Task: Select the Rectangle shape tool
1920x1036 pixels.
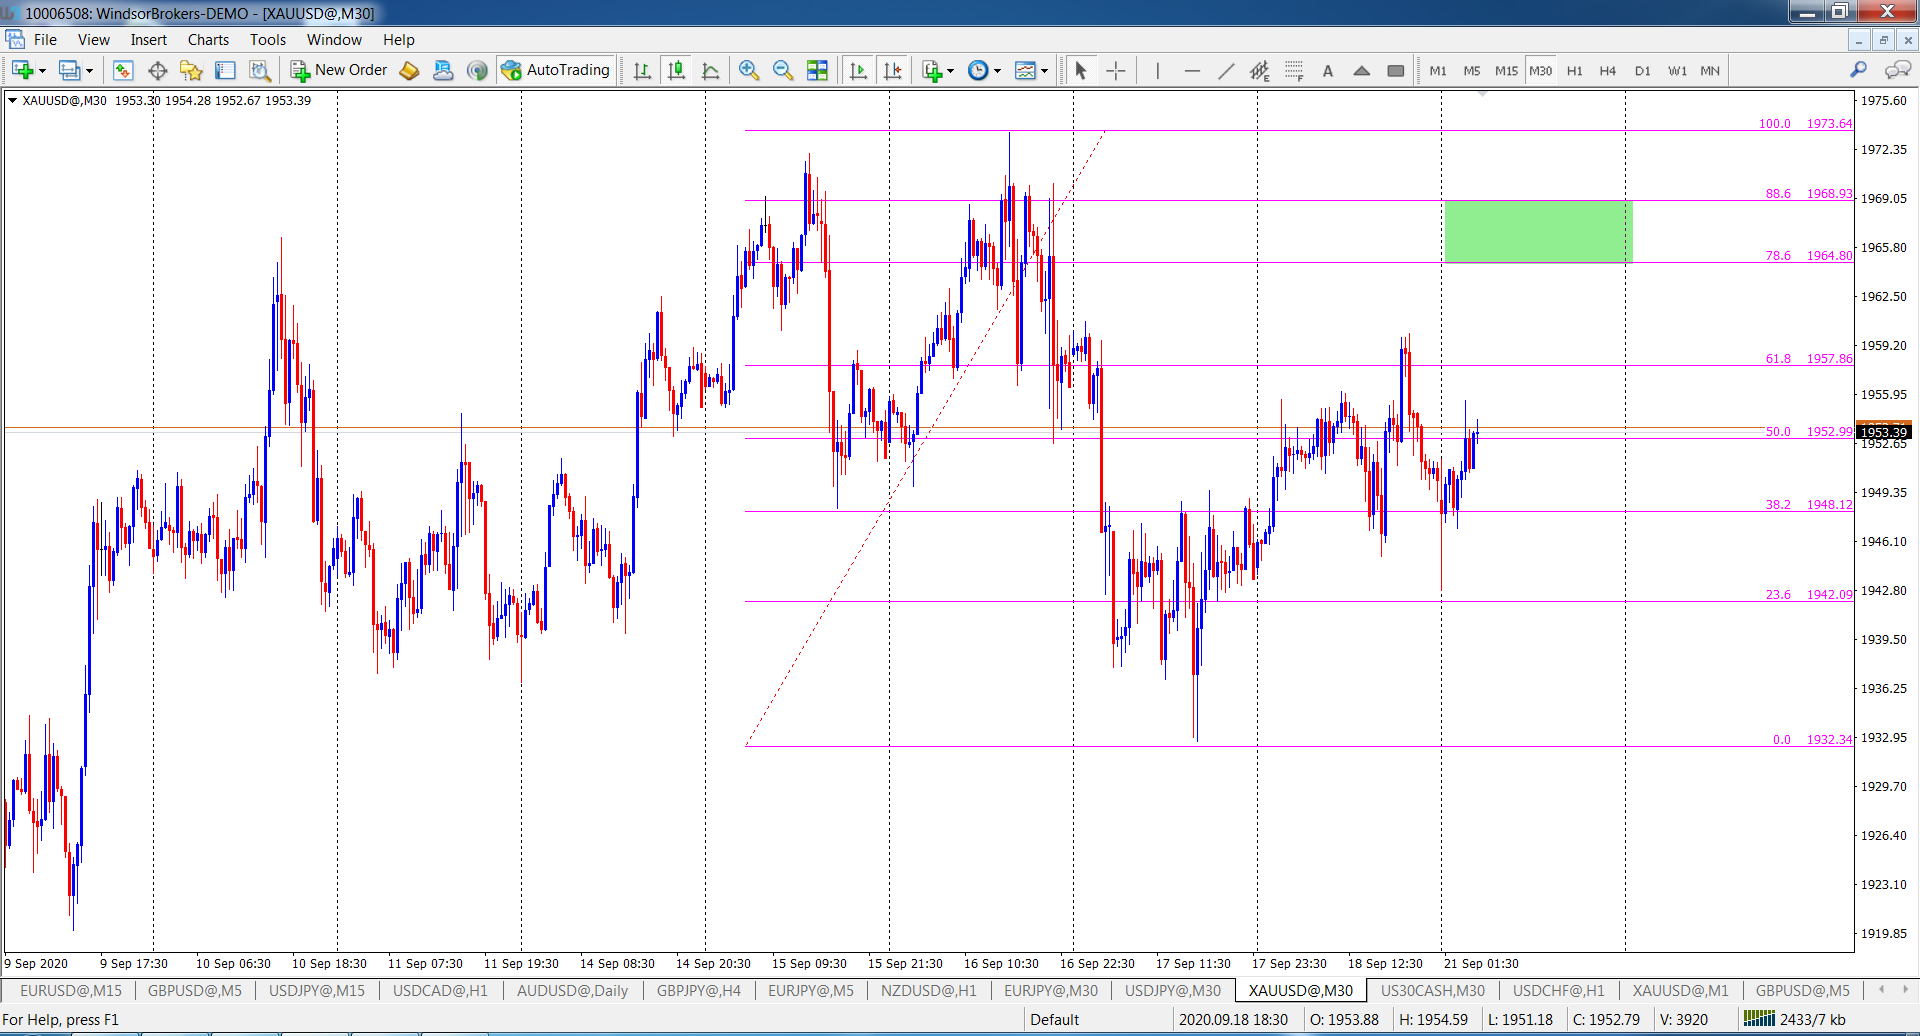Action: 1396,70
